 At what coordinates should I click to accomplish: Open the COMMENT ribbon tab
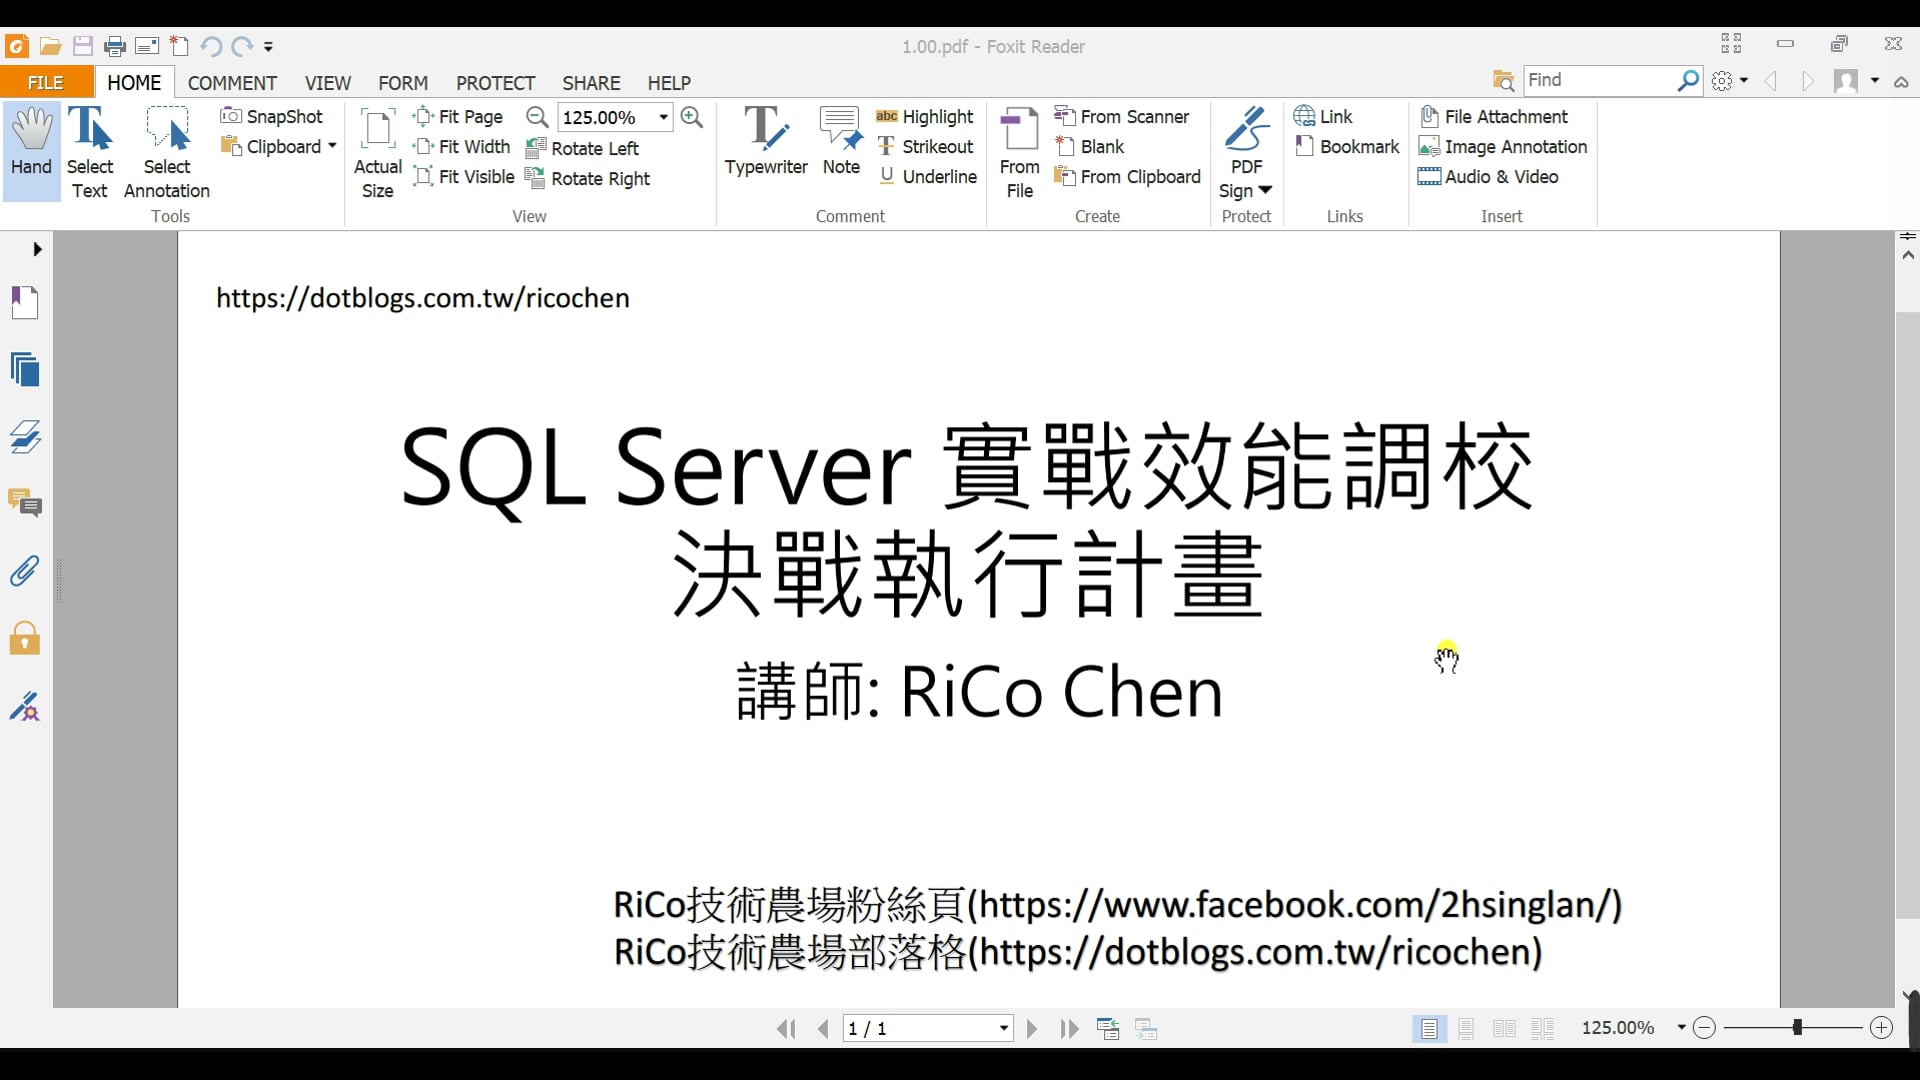[x=232, y=82]
